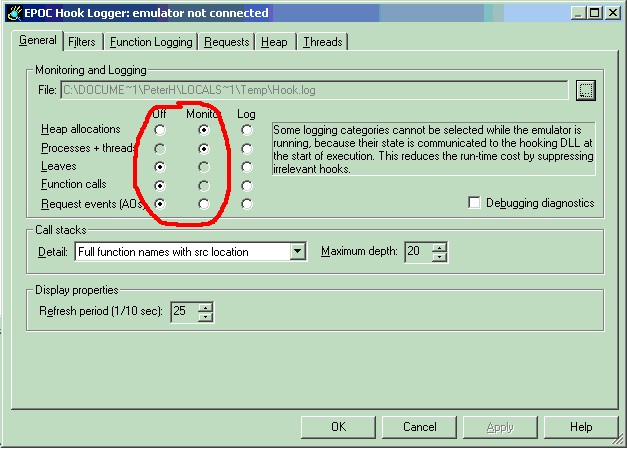Click the Leaves label
The image size is (627, 450).
tap(58, 166)
